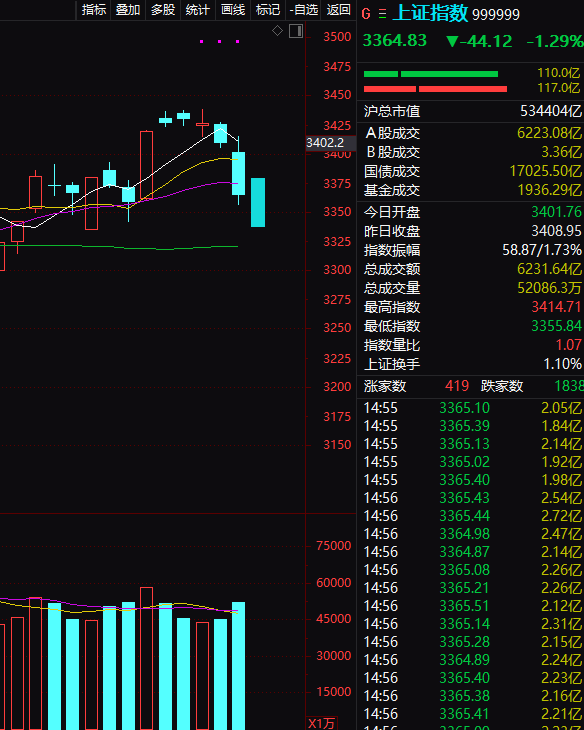The height and width of the screenshot is (730, 584).
Task: Open the 统计 statistics tool
Action: click(x=197, y=9)
